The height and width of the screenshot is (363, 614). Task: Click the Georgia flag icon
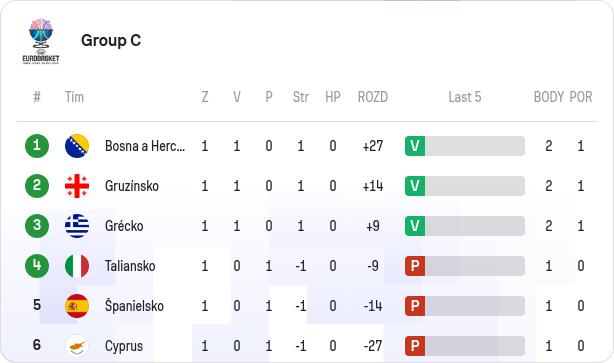[77, 186]
